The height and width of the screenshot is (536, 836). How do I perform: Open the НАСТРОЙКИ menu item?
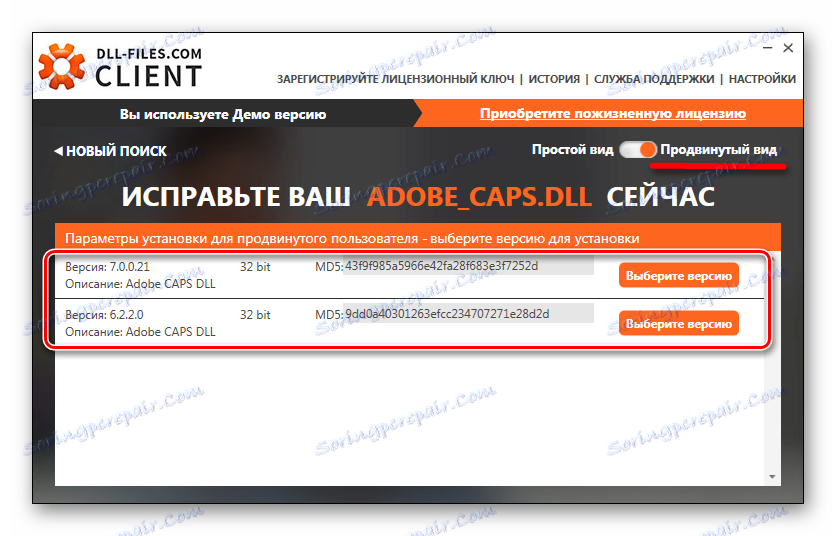pyautogui.click(x=762, y=79)
